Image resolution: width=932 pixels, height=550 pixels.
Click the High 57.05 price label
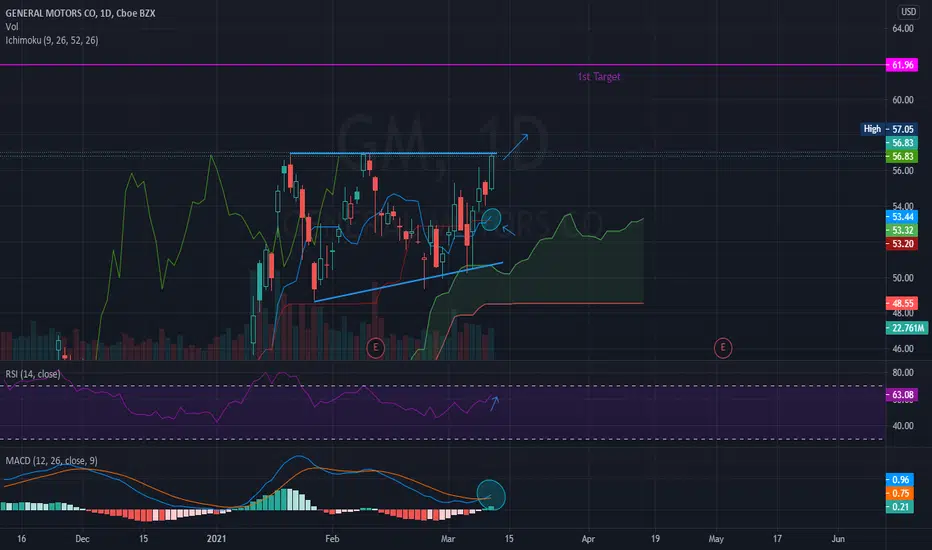tap(889, 129)
